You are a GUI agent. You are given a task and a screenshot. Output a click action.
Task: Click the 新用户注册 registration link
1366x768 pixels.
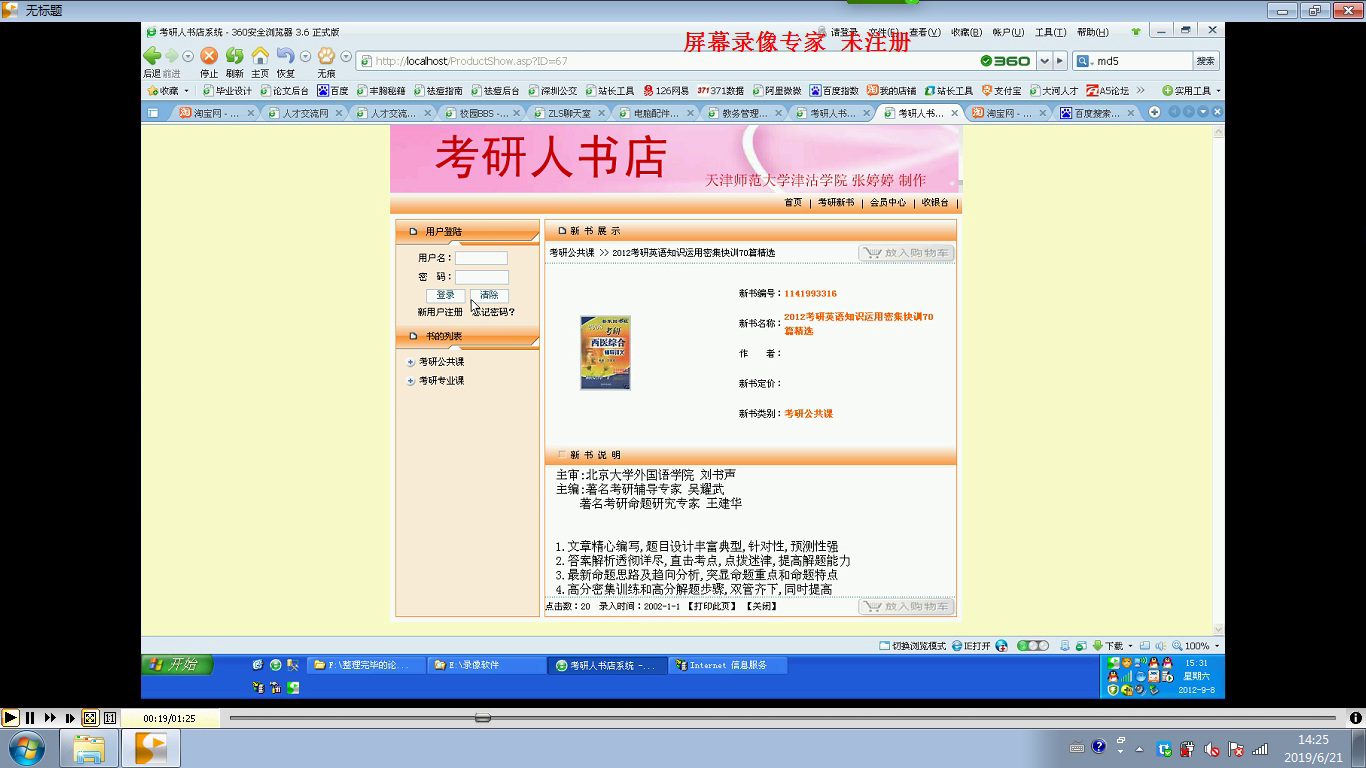pyautogui.click(x=440, y=312)
